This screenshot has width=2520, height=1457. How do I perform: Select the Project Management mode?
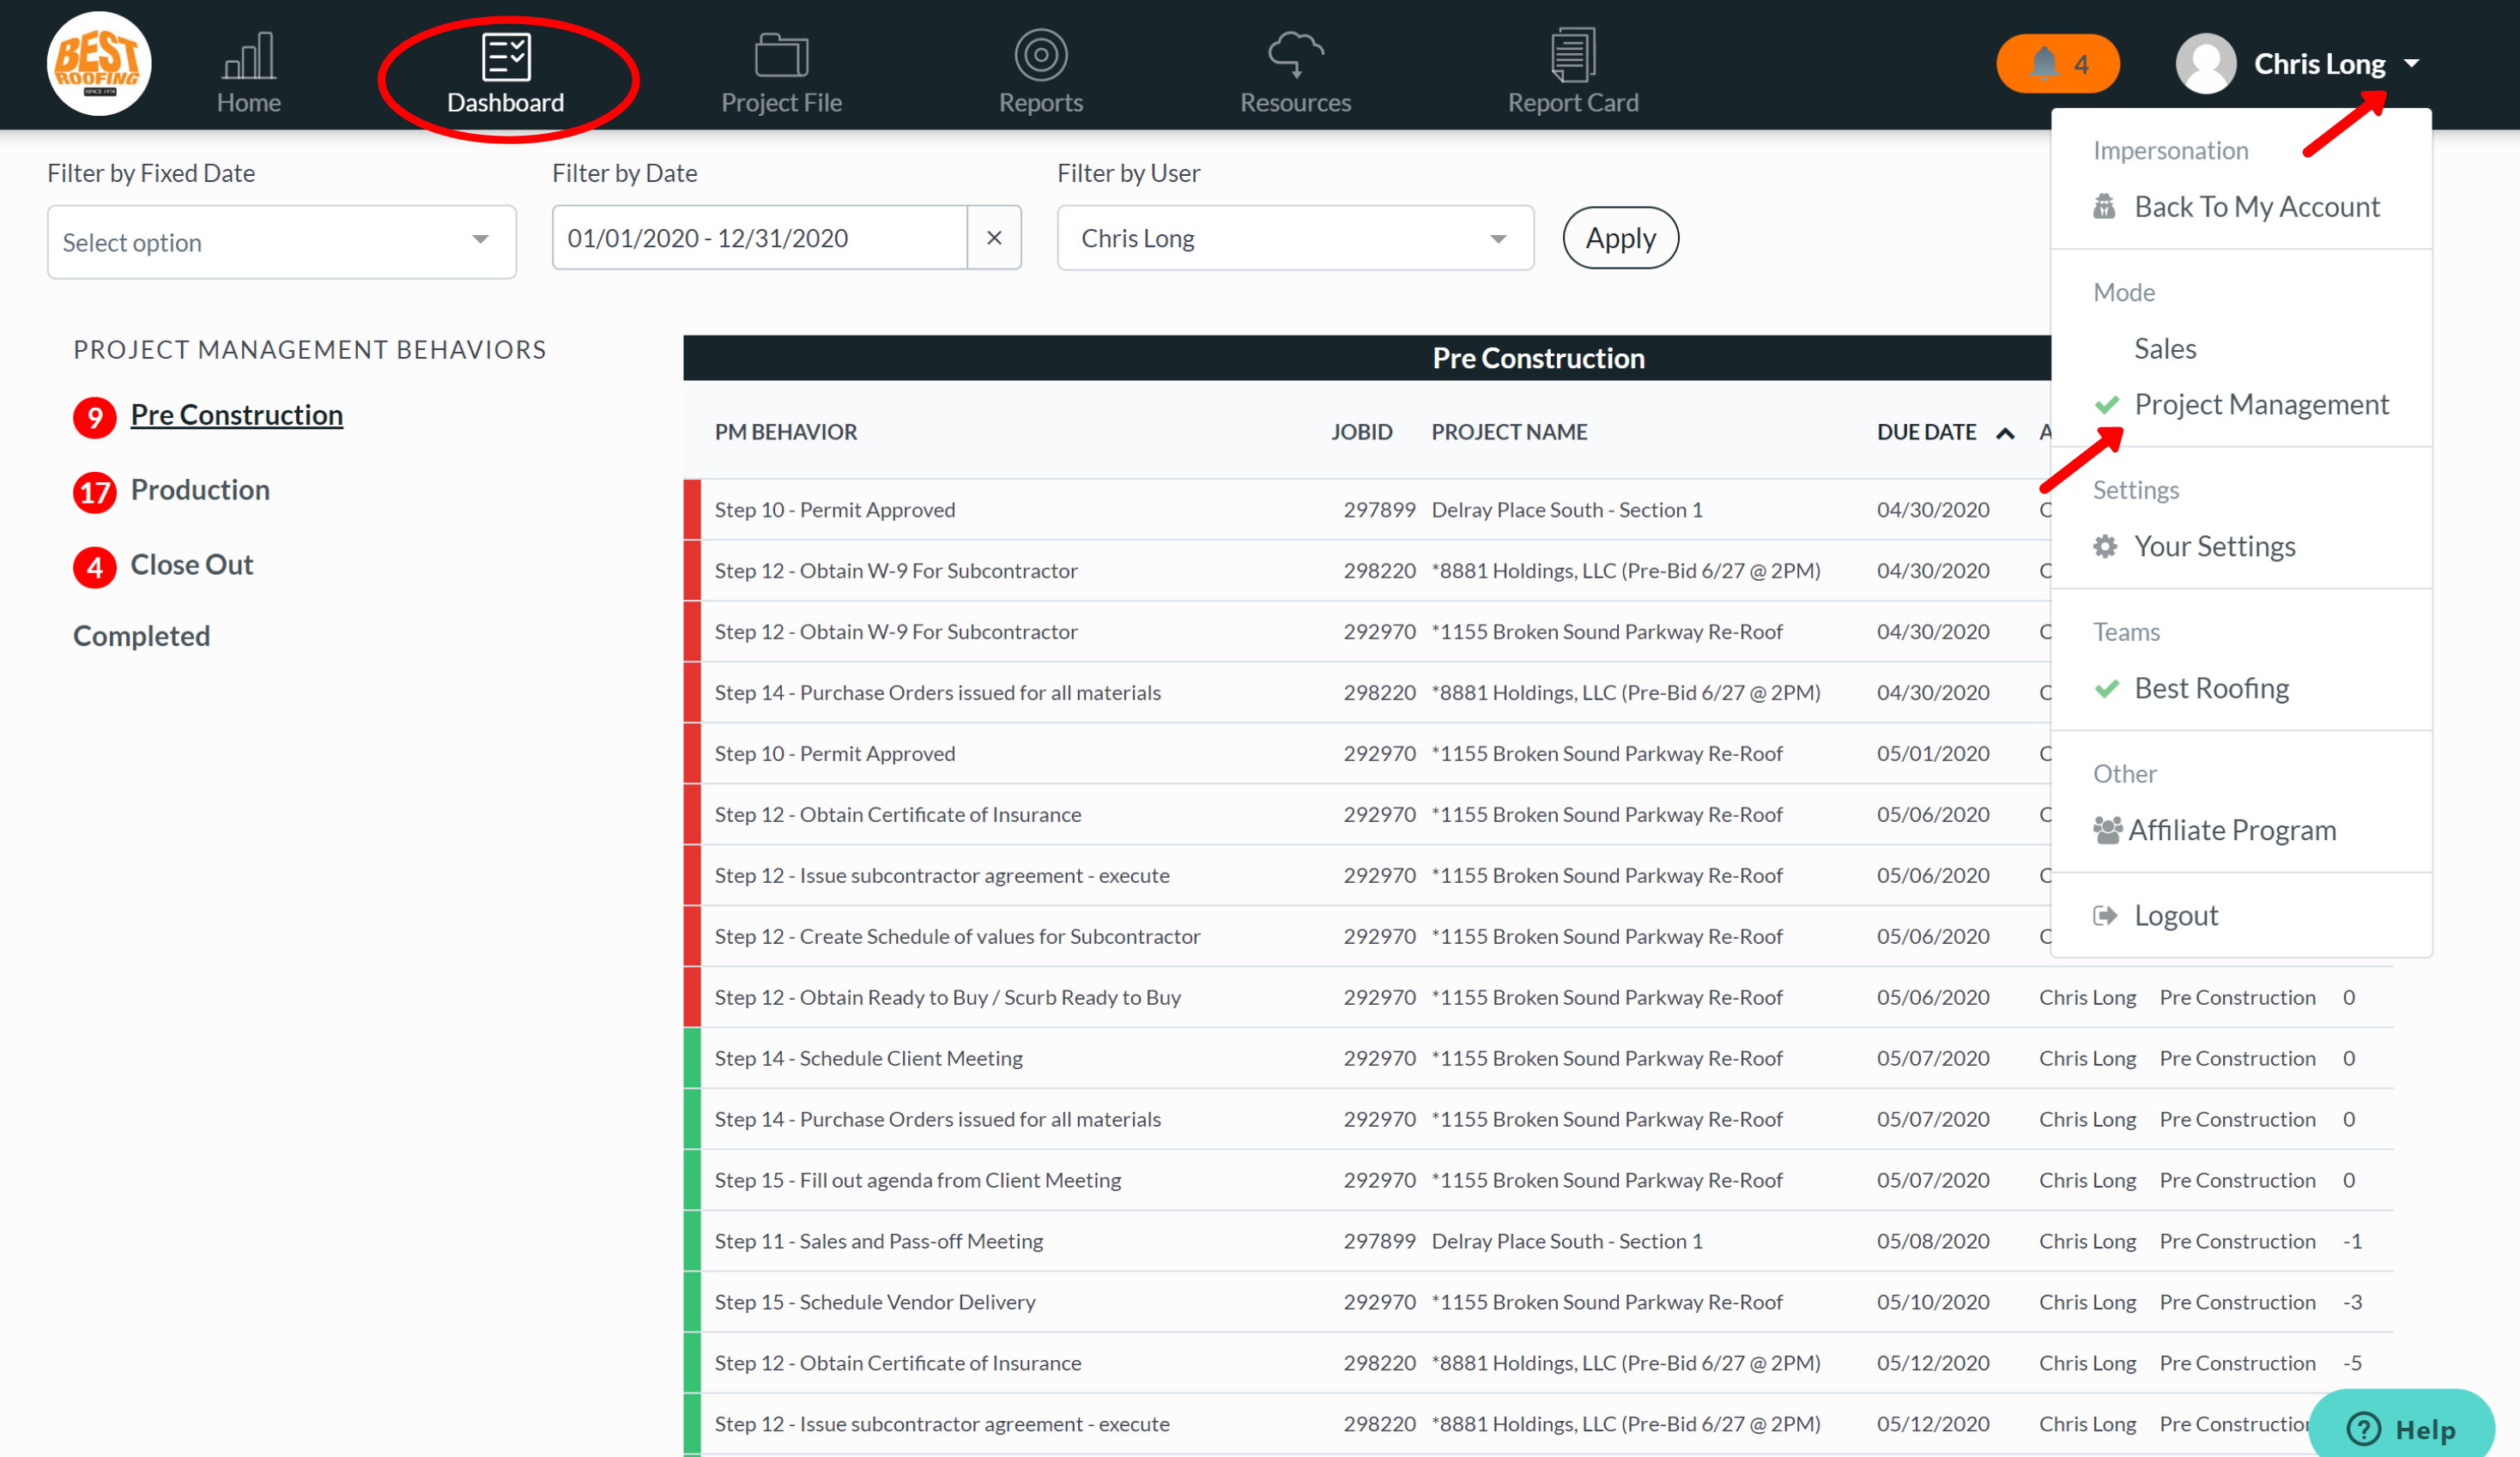click(x=2260, y=404)
